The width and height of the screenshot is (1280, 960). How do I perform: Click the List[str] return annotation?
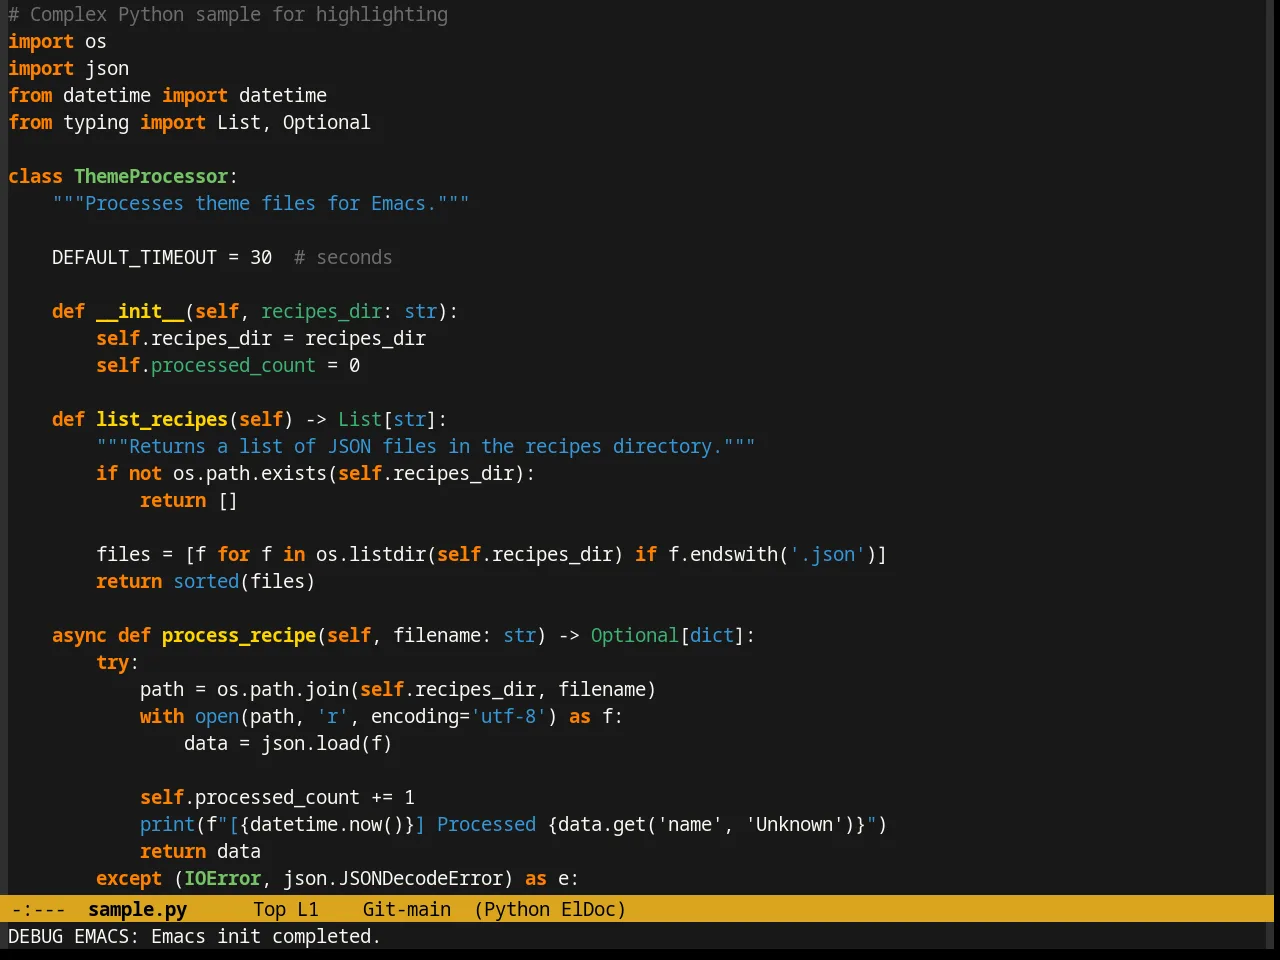click(387, 419)
